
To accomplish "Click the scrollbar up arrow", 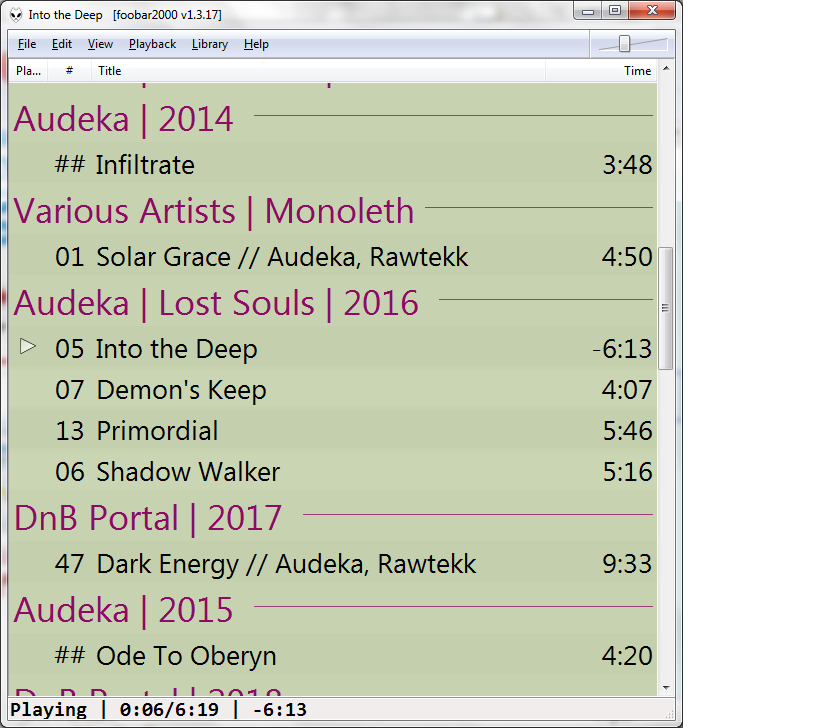I will [666, 69].
